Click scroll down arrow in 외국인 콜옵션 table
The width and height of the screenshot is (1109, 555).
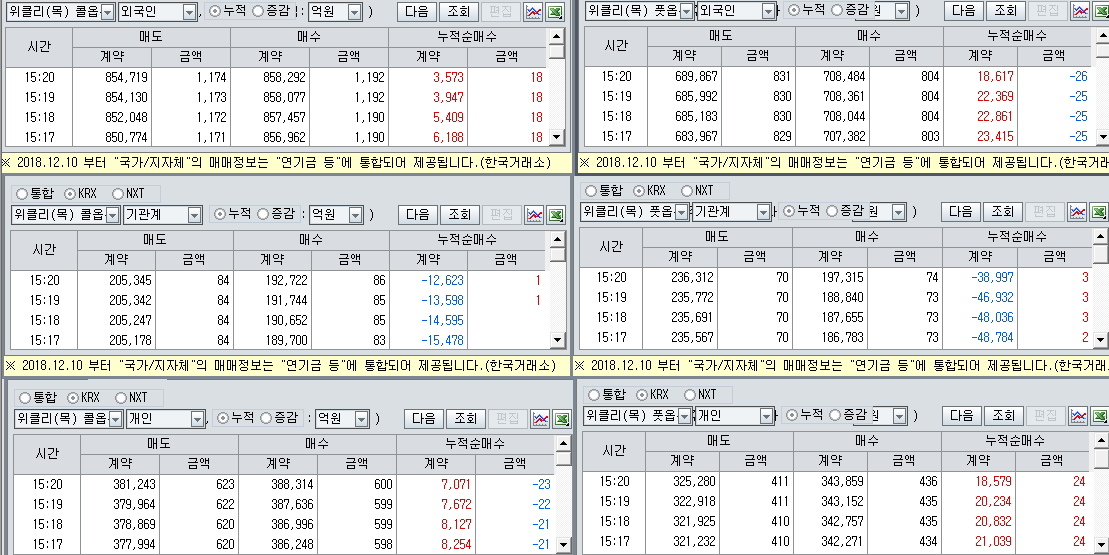pyautogui.click(x=556, y=139)
